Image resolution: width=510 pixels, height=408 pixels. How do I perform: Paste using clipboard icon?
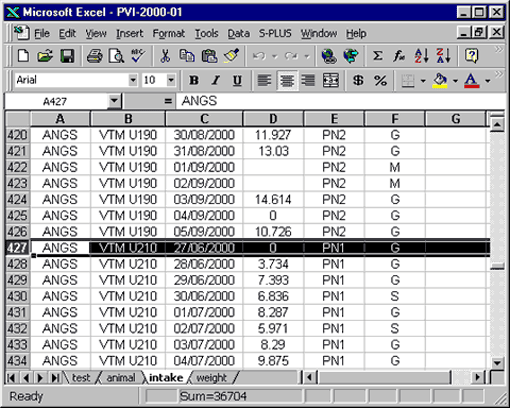click(209, 56)
